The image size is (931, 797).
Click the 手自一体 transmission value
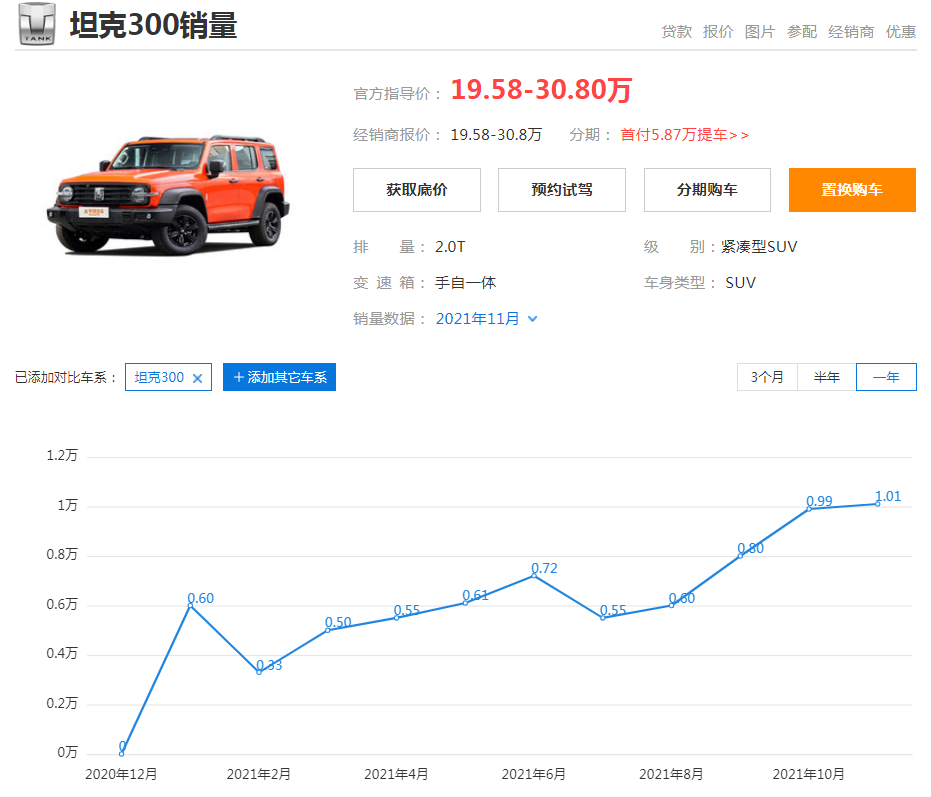point(466,283)
